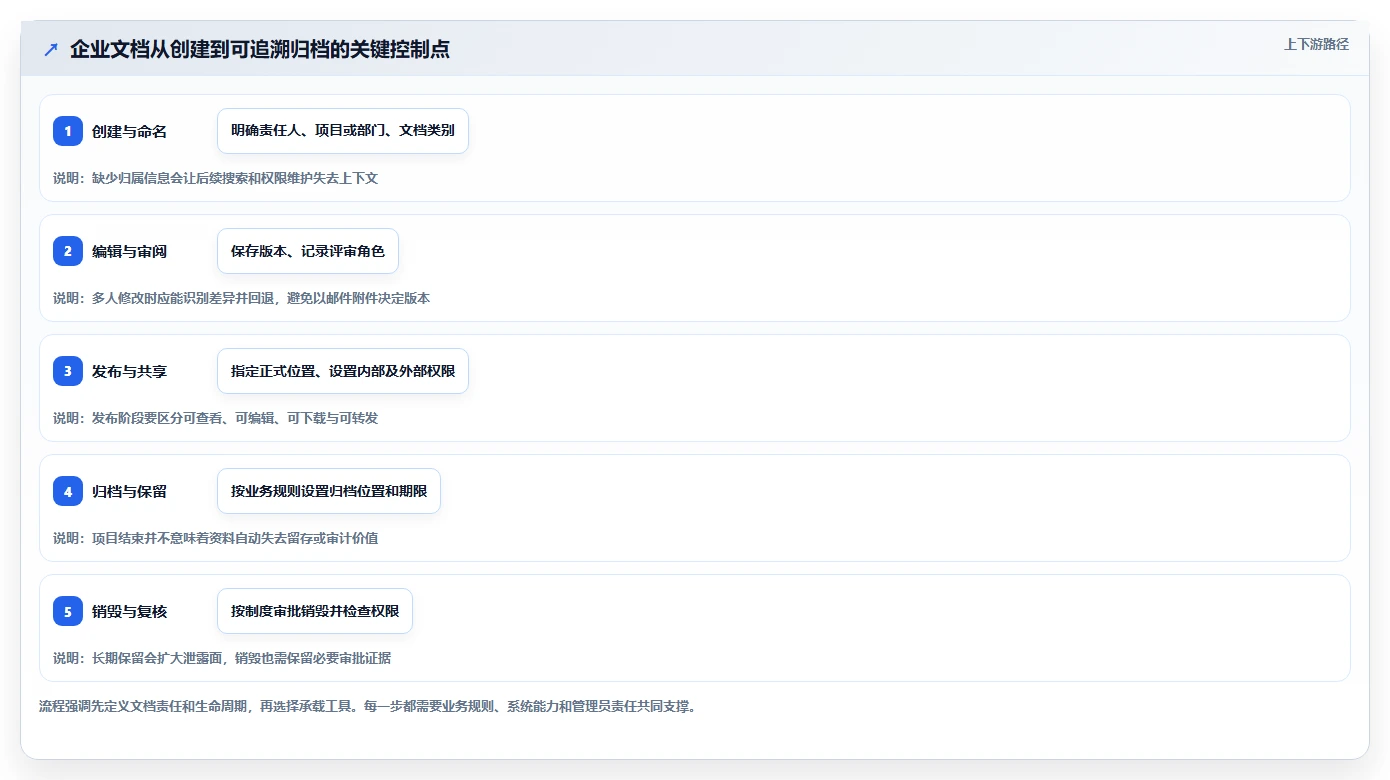Click the 编辑与审阅 step label
This screenshot has height=780, width=1390.
pyautogui.click(x=129, y=251)
